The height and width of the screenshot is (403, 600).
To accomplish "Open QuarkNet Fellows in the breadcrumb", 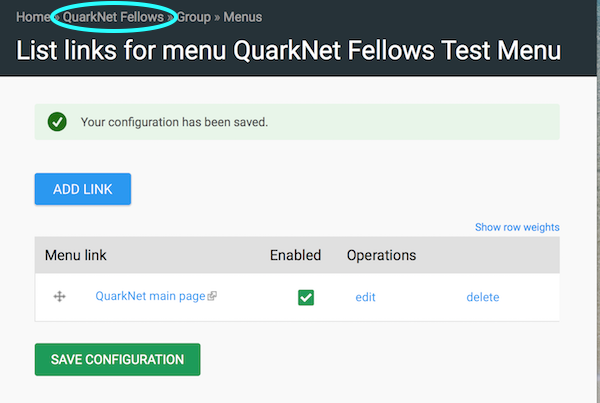I will tap(113, 17).
